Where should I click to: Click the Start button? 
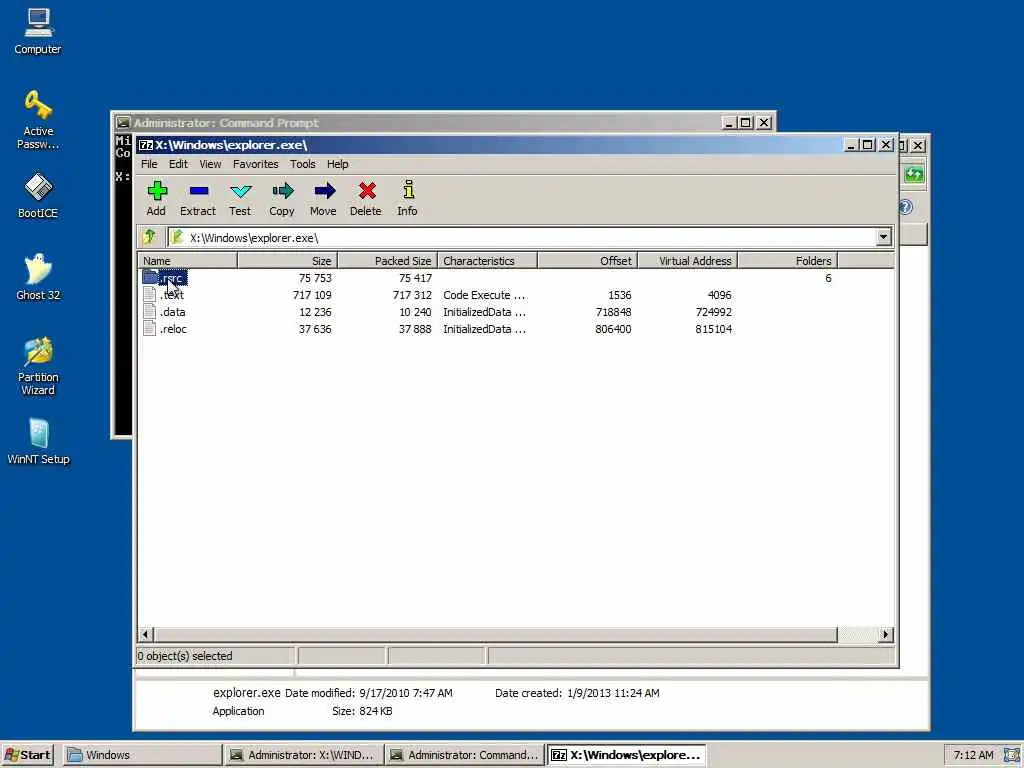pyautogui.click(x=27, y=755)
